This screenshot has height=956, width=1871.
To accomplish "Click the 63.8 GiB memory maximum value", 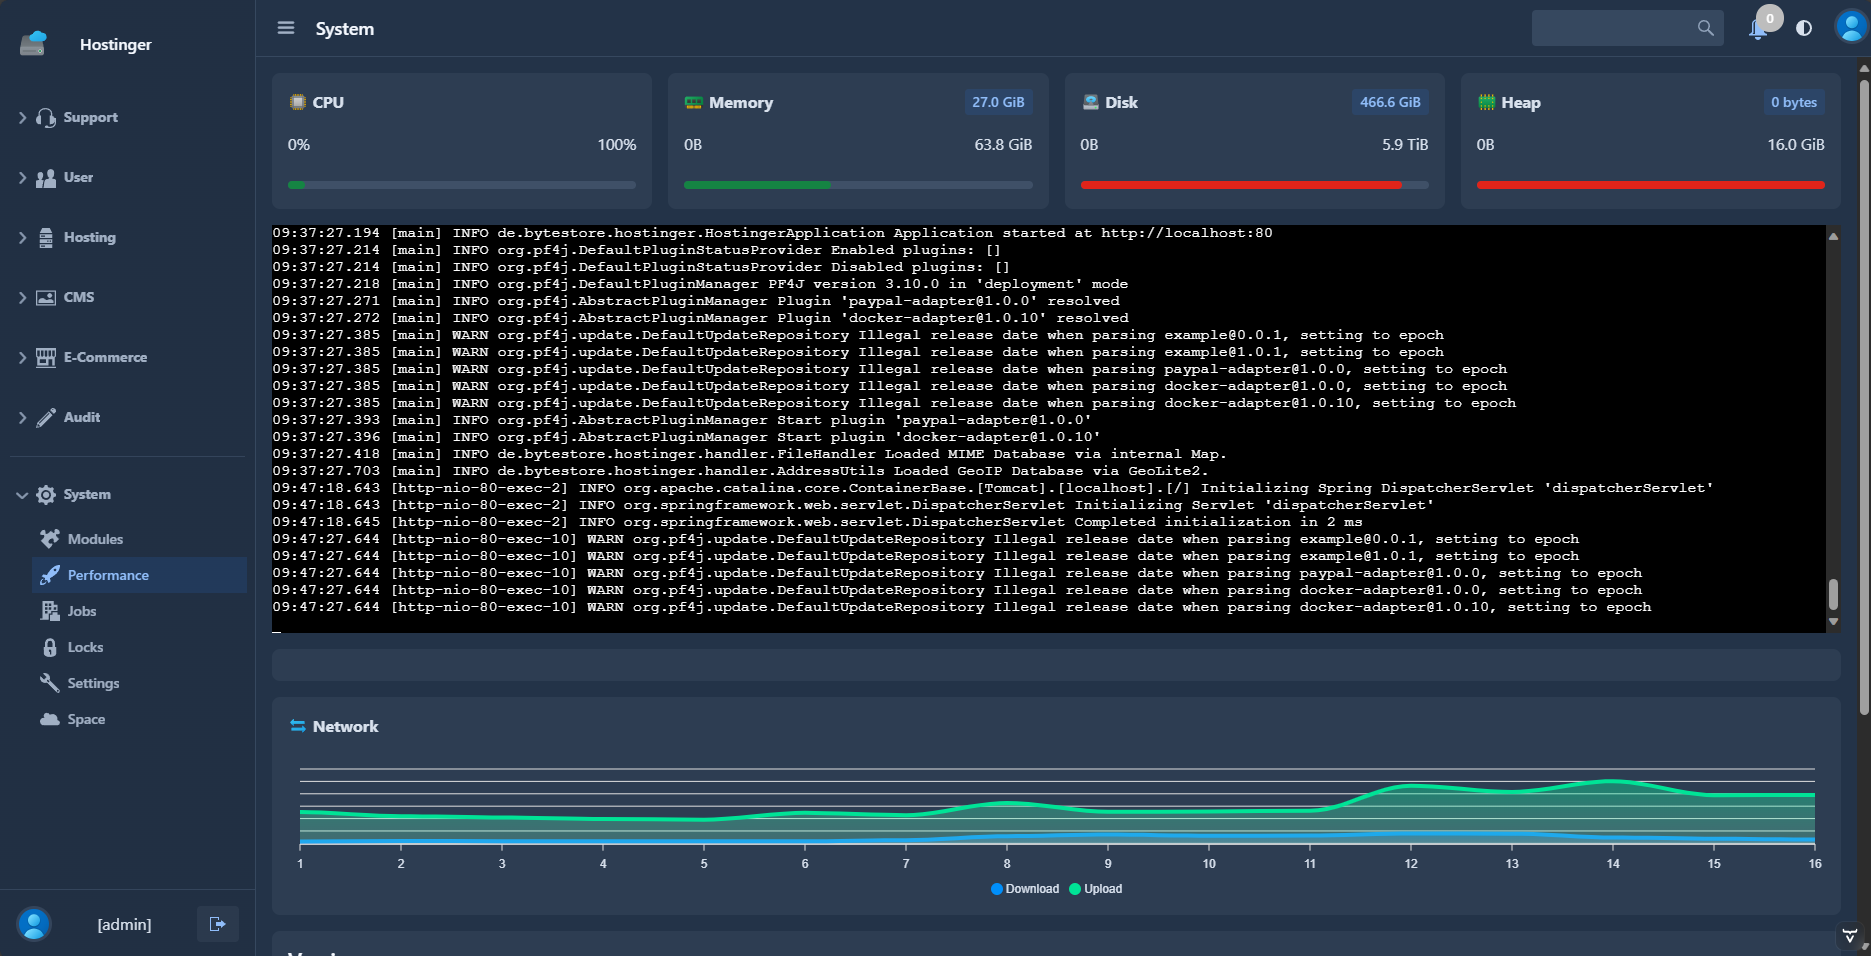I will pos(1003,145).
